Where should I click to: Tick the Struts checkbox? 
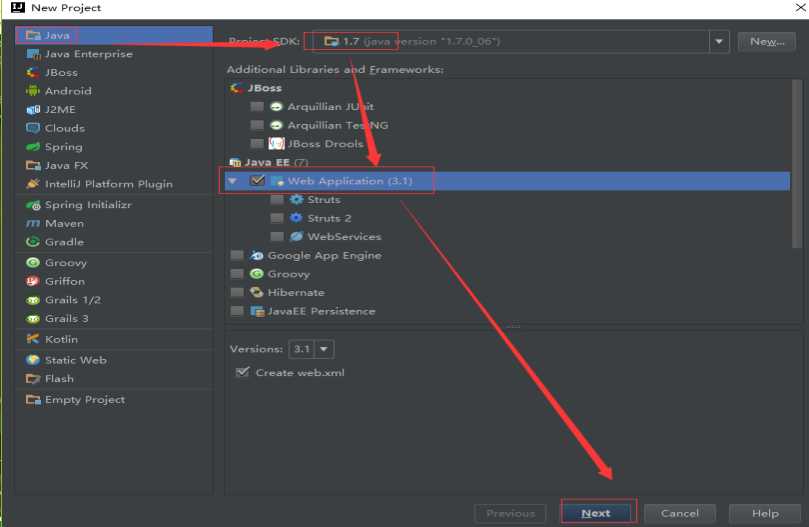coord(277,199)
